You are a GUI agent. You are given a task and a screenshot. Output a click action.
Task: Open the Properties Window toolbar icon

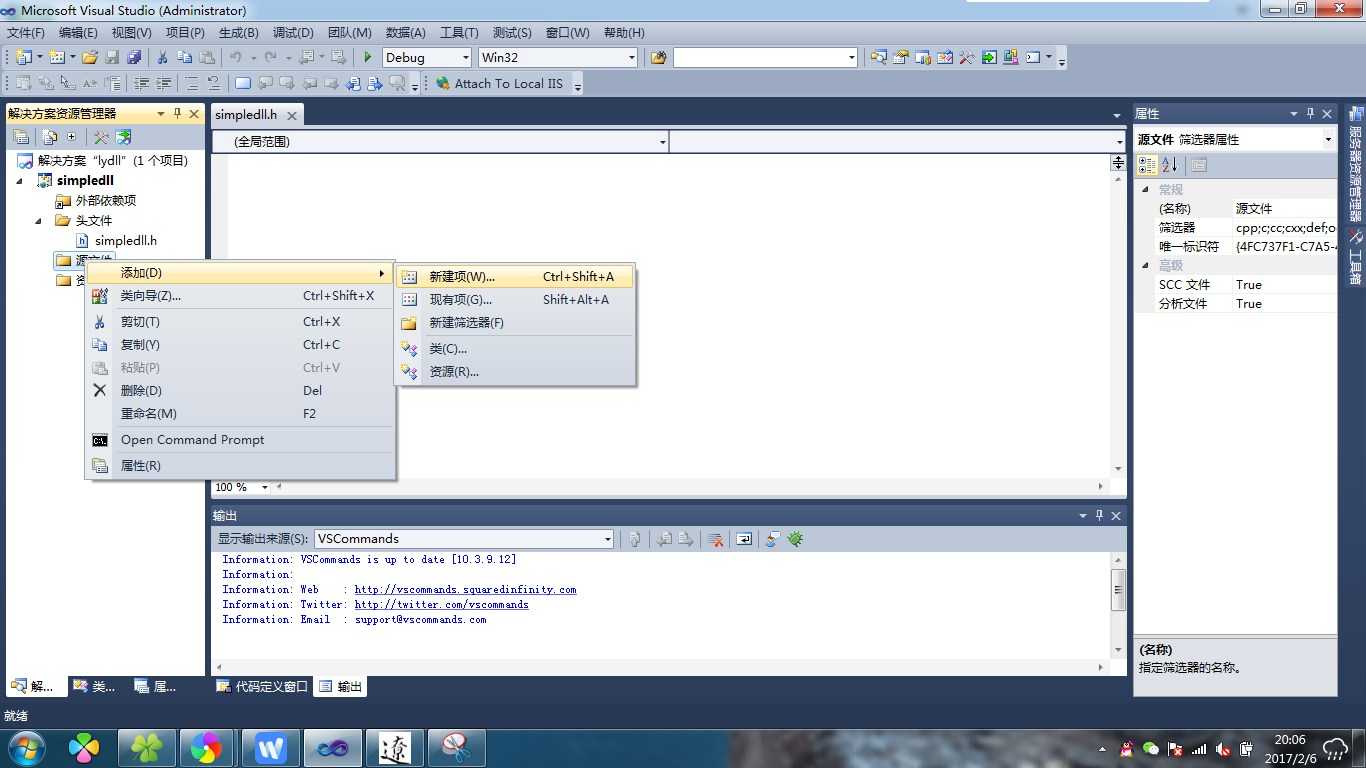pos(901,57)
